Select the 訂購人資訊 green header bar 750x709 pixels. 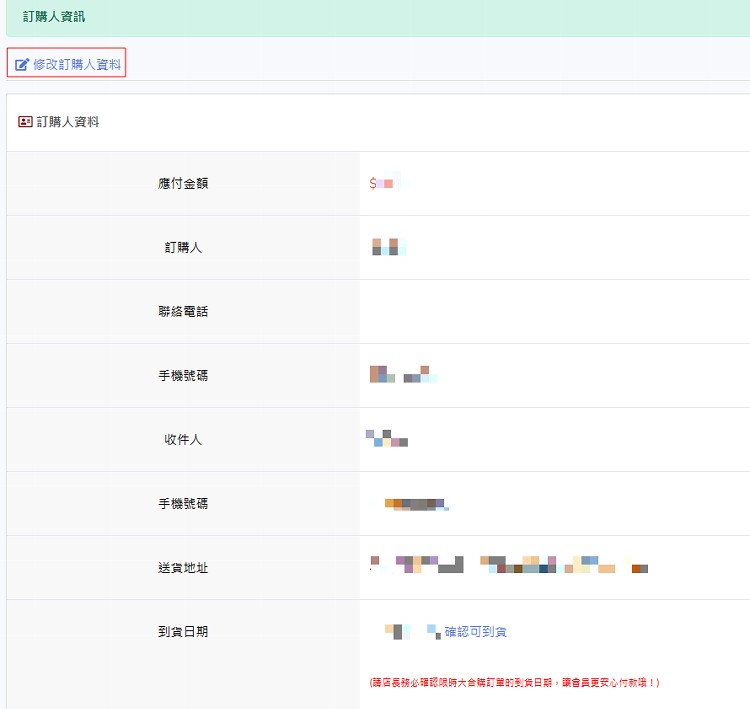point(375,18)
